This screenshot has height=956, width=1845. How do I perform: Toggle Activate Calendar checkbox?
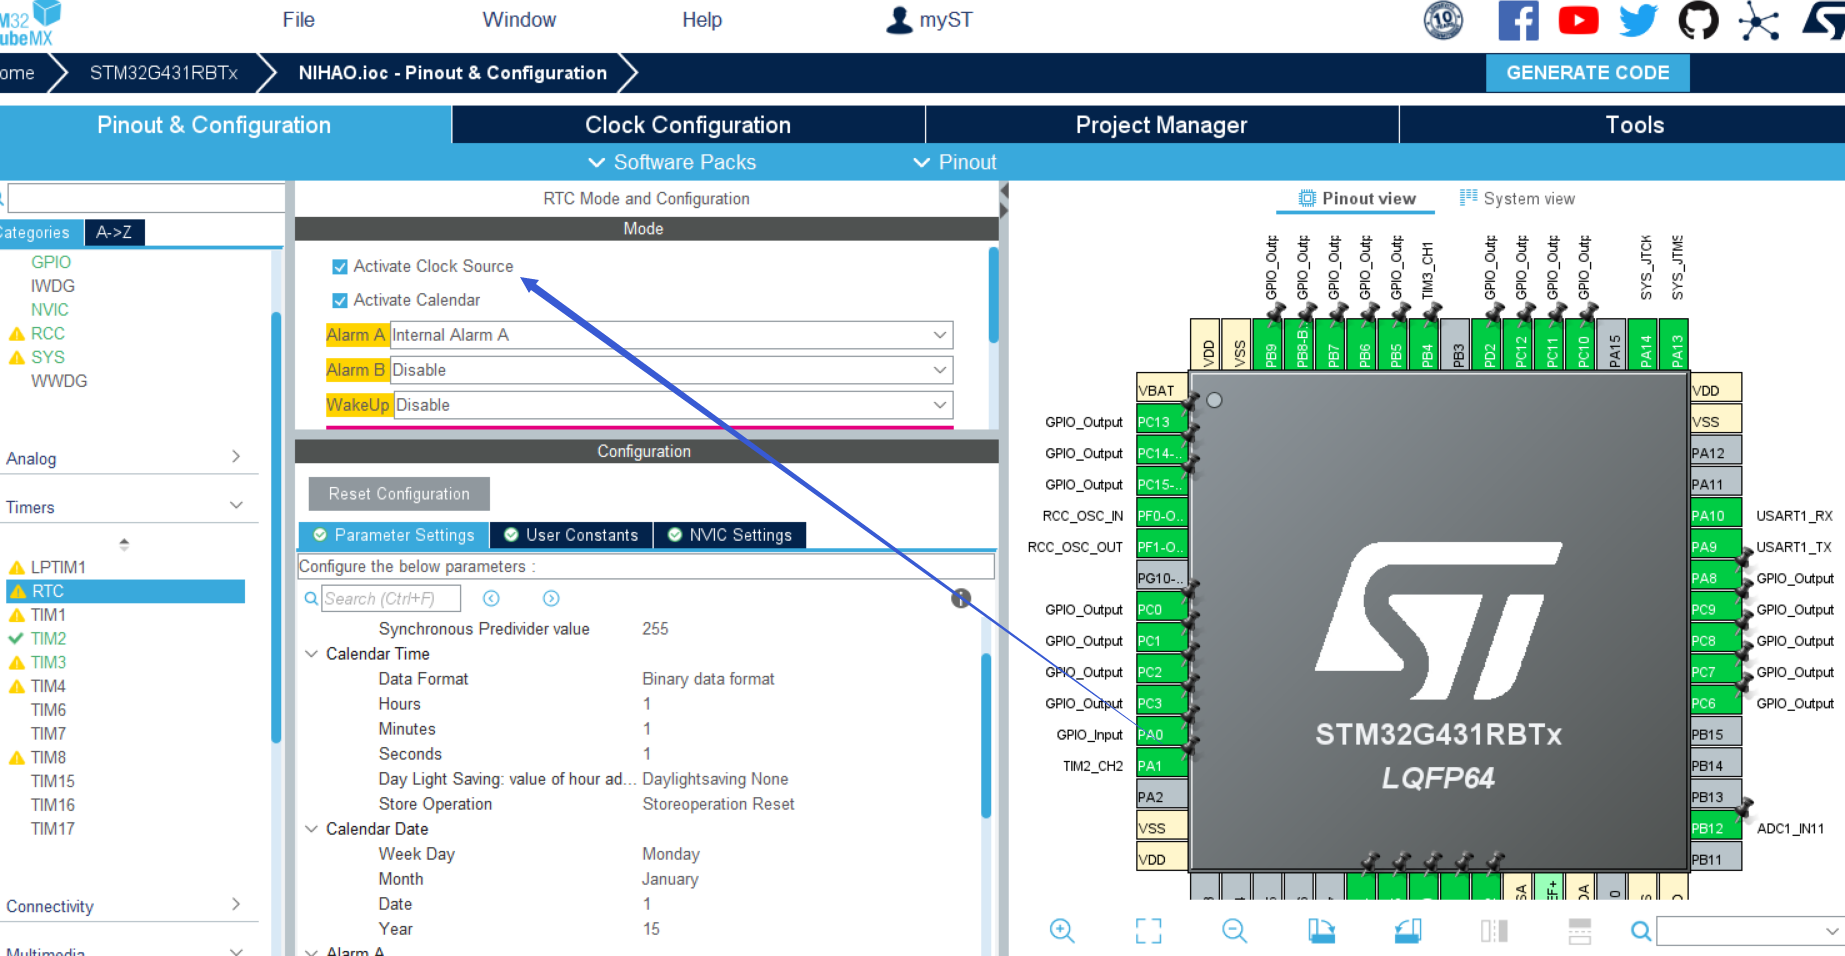(x=340, y=301)
